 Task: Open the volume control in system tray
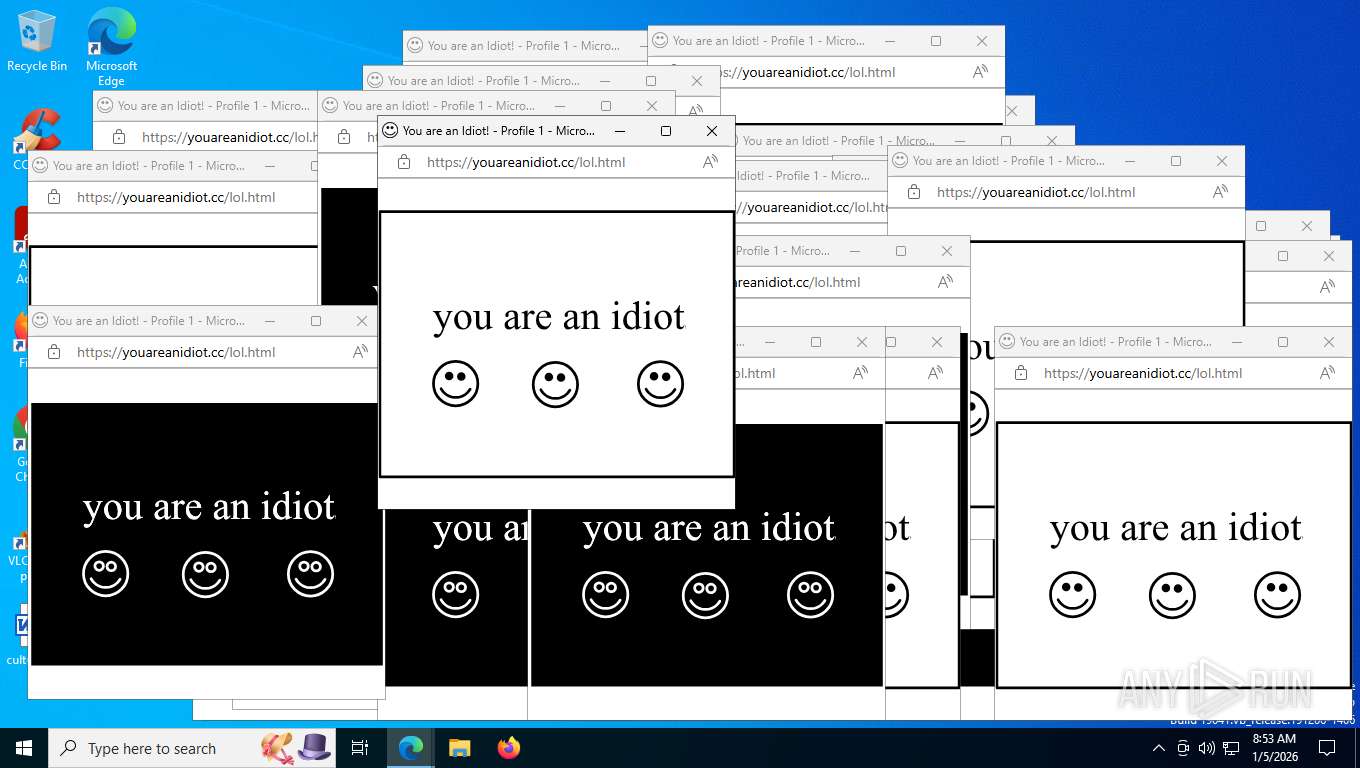1206,748
